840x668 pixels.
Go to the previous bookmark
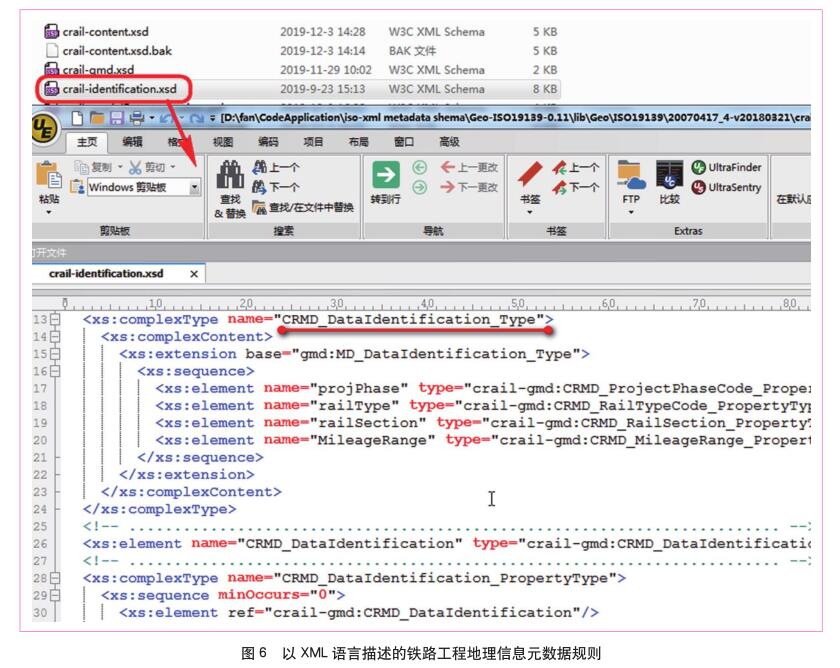point(576,168)
